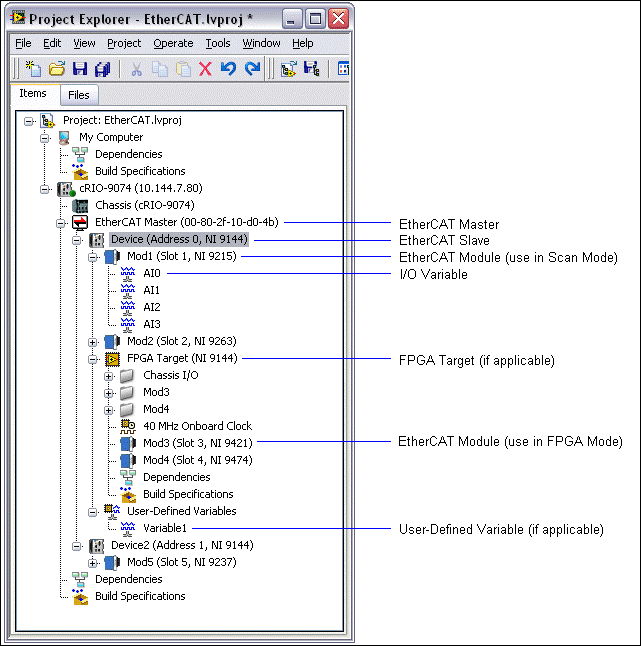Open the Operate menu
The image size is (641, 646).
click(173, 43)
